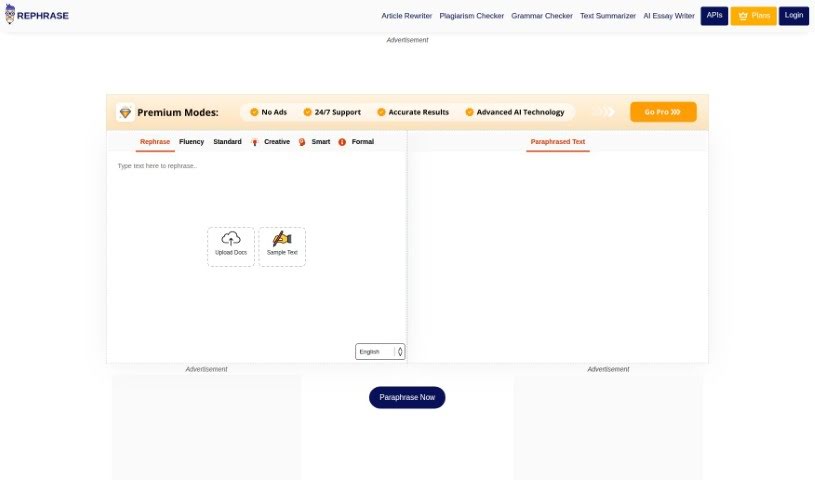Click the Login button
The height and width of the screenshot is (480, 815).
[x=794, y=16]
